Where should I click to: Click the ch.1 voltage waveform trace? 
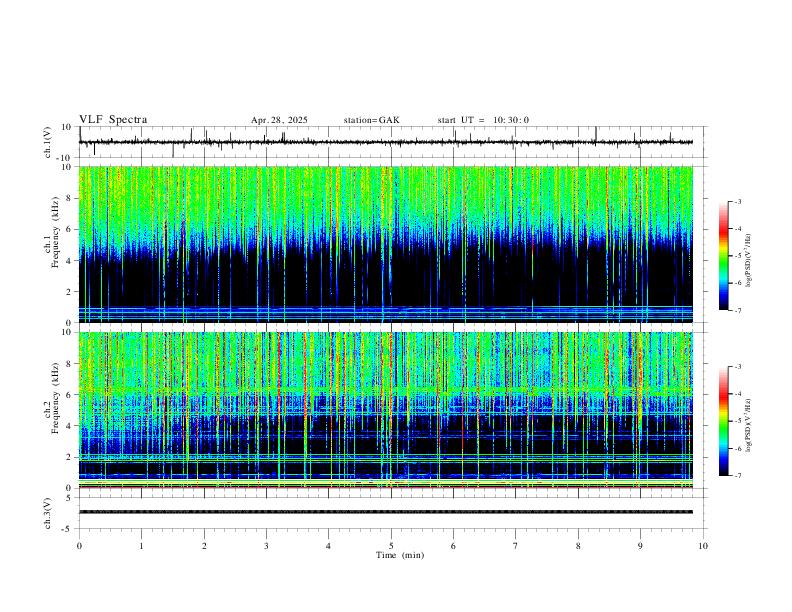[385, 142]
